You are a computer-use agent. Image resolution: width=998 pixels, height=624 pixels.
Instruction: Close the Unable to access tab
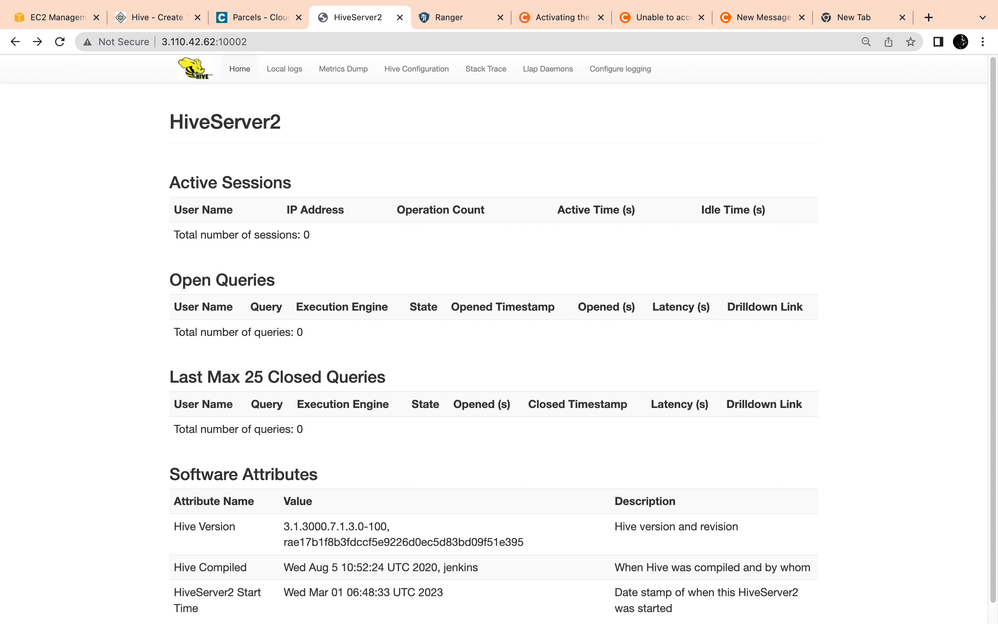tap(701, 17)
